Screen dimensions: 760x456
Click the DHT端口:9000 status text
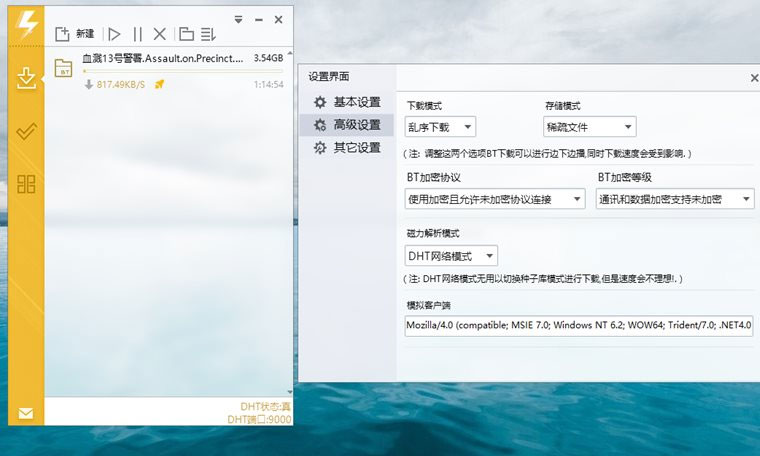260,419
